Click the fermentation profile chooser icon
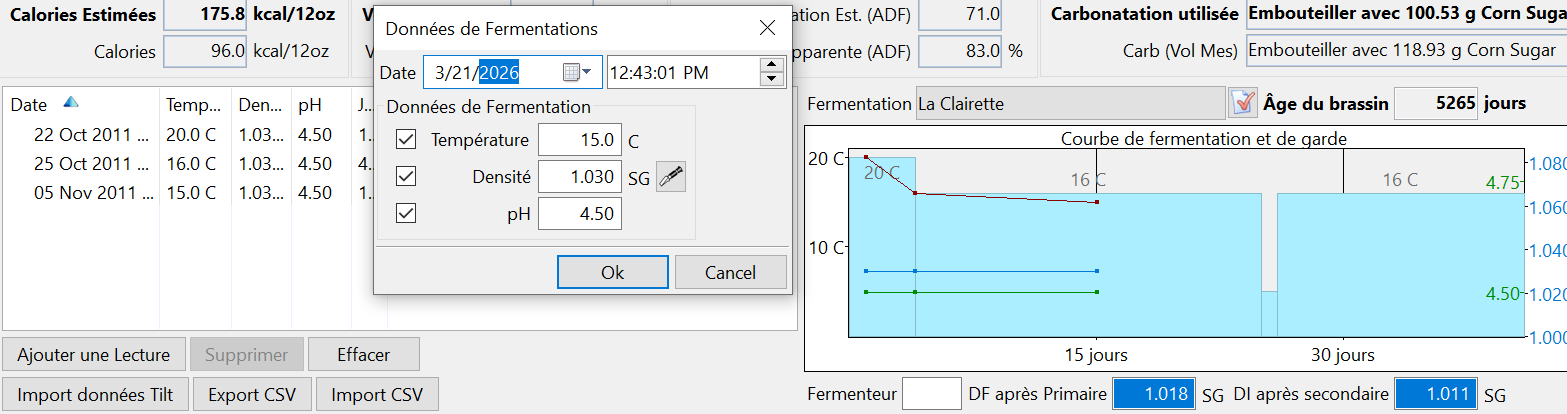The width and height of the screenshot is (1567, 414). click(x=1241, y=103)
